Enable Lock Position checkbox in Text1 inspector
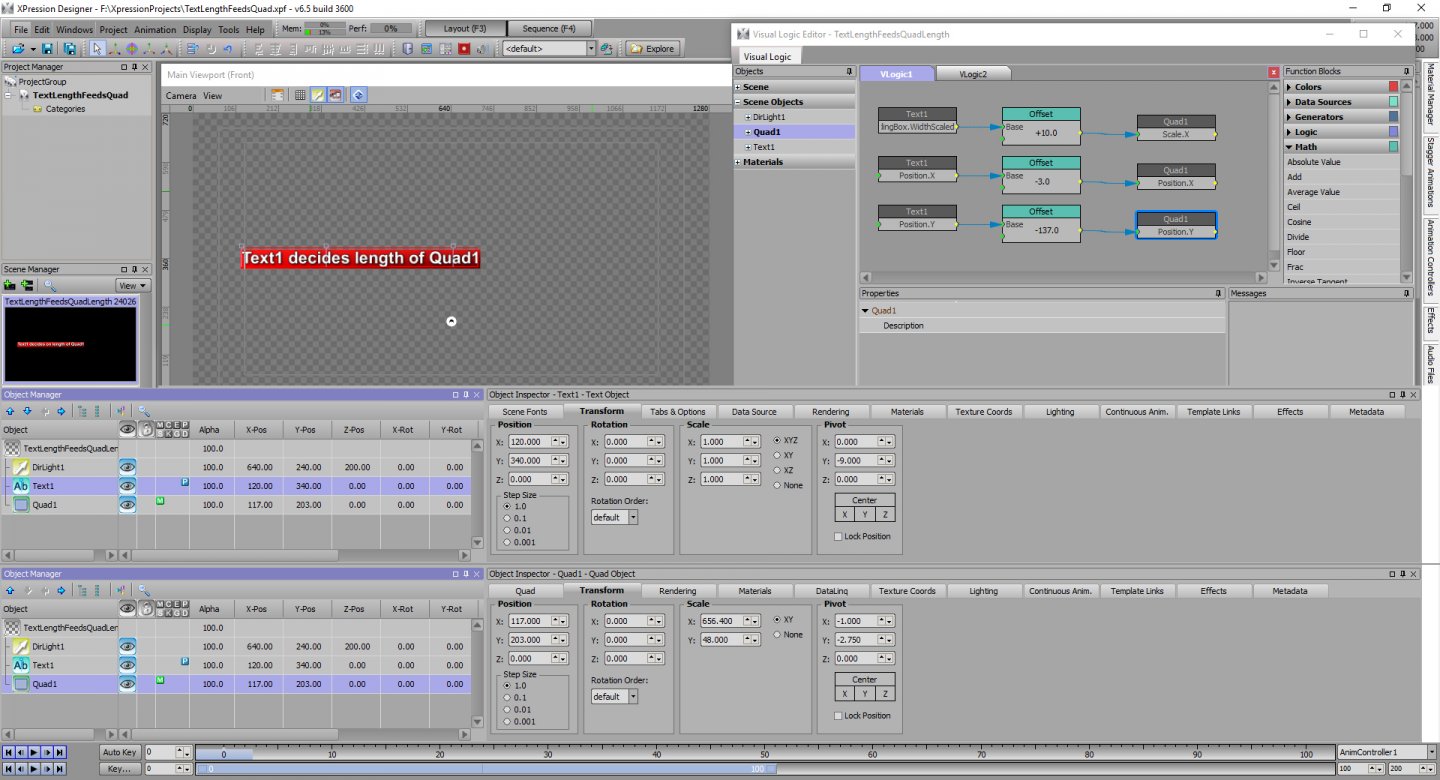 838,536
